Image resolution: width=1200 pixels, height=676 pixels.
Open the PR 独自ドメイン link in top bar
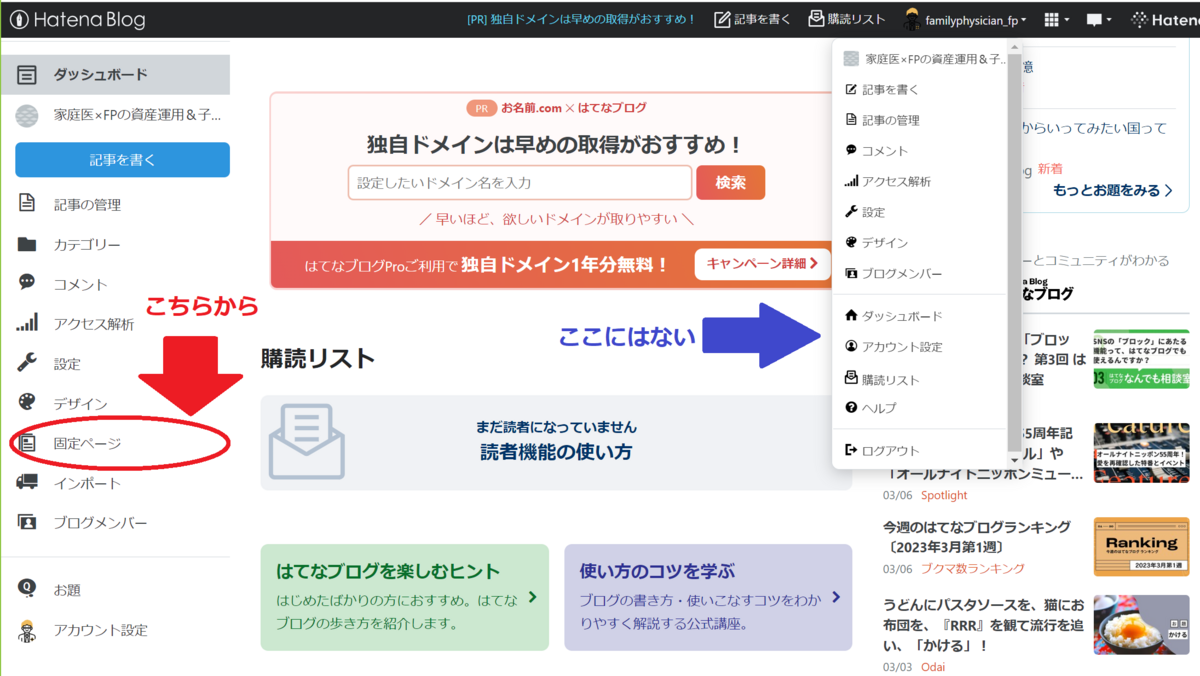click(x=582, y=20)
